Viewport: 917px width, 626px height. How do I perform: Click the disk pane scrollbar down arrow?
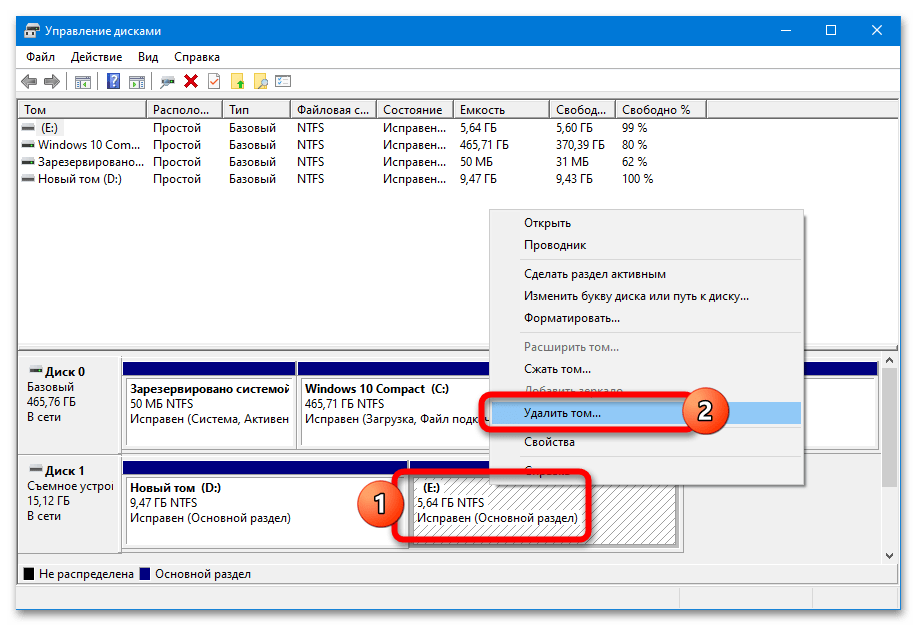pos(889,556)
